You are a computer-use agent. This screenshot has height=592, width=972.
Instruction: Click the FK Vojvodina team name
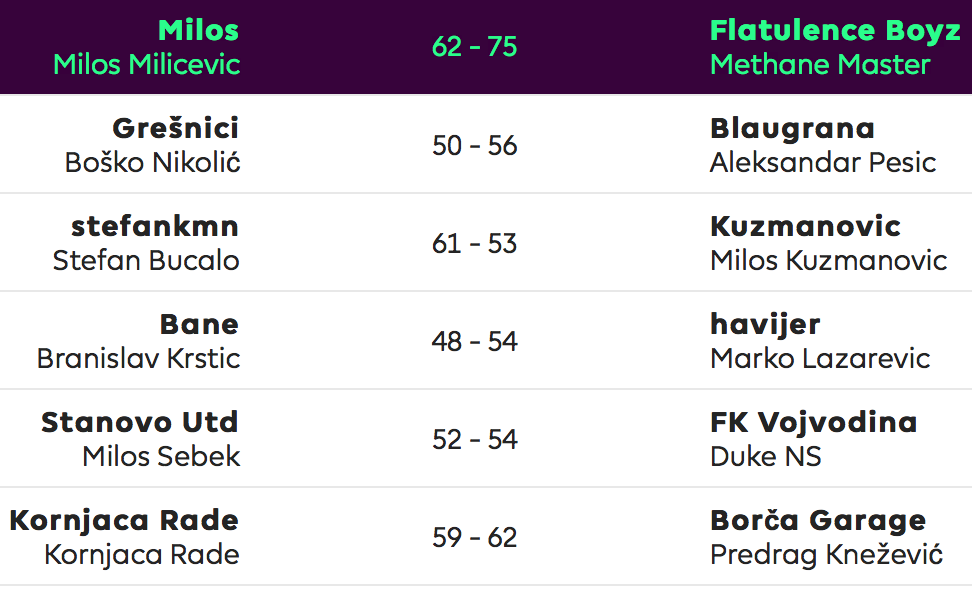(813, 423)
